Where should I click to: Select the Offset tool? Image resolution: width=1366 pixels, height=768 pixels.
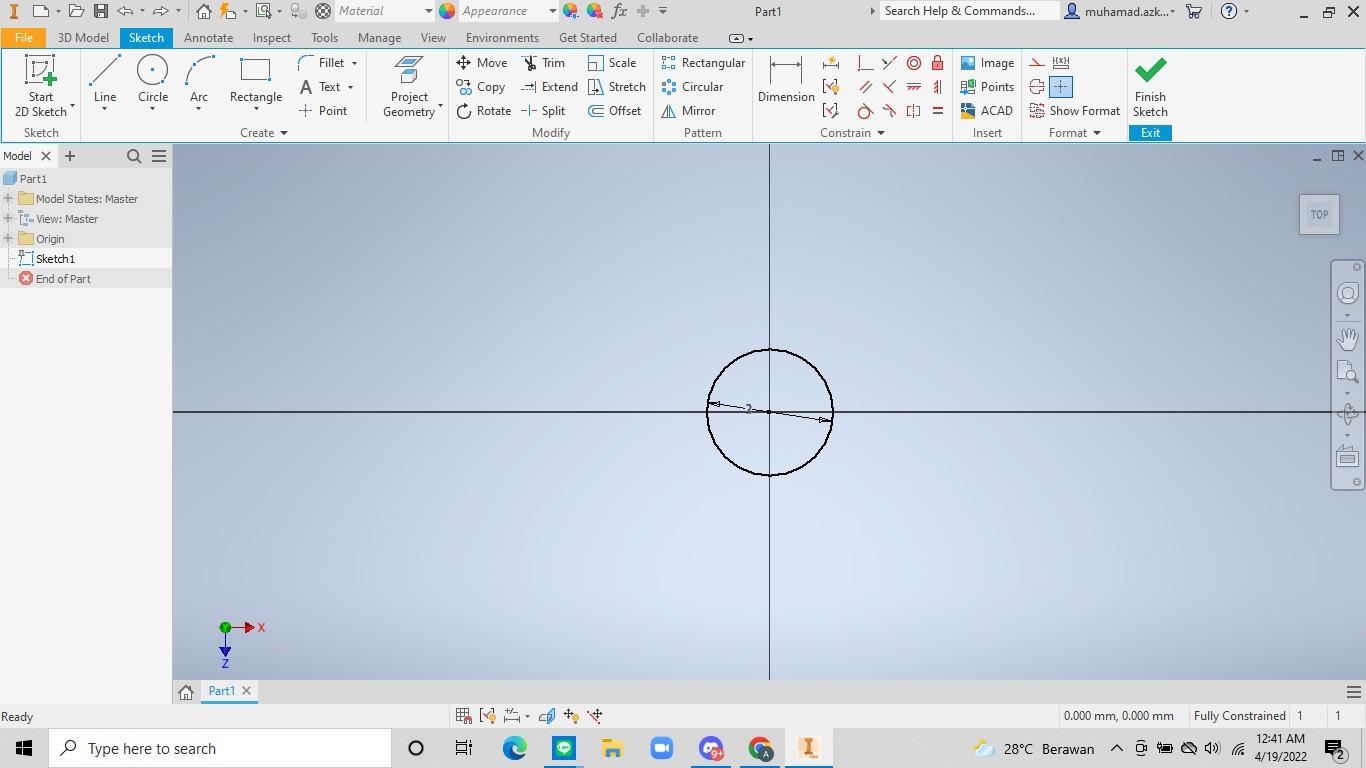pyautogui.click(x=615, y=111)
